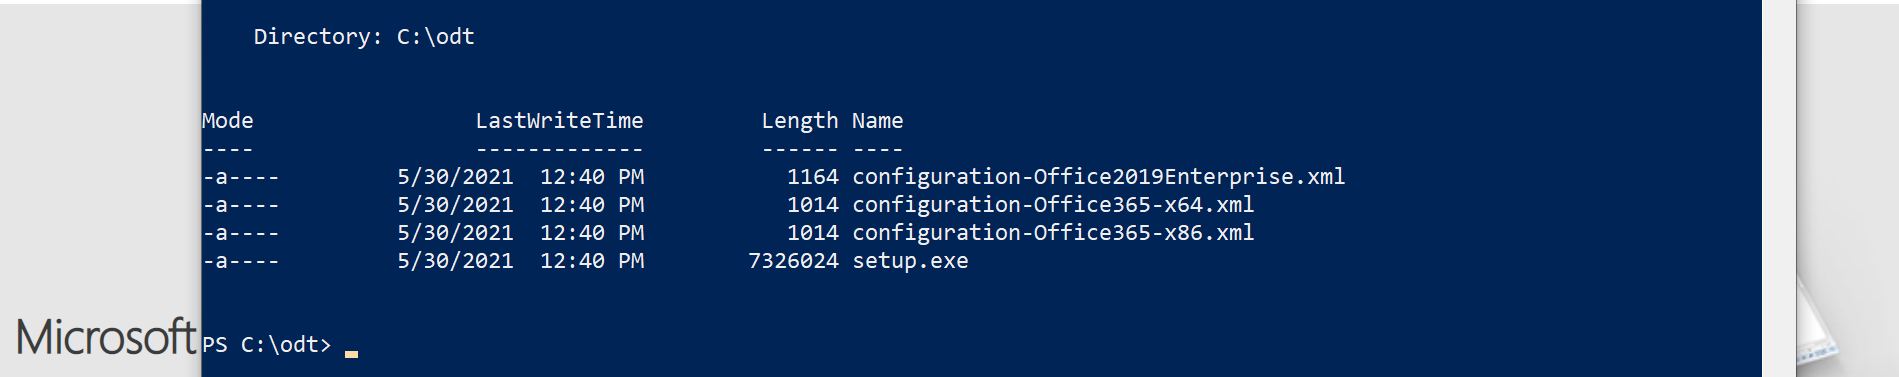Click the Mode column header
Viewport: 1899px width, 377px height.
[228, 121]
